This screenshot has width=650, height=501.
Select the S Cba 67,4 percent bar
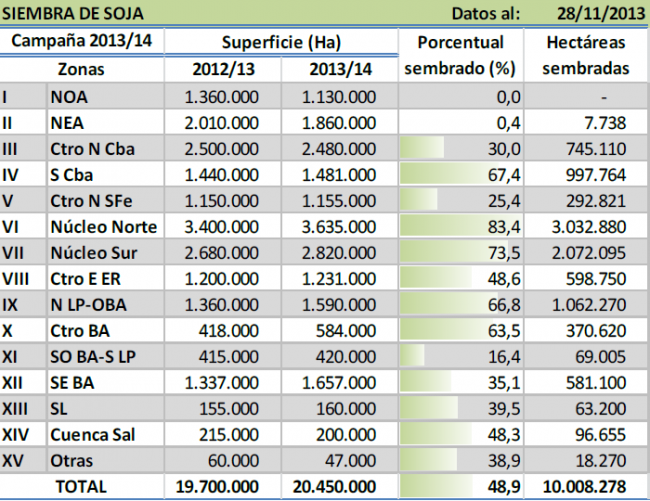[x=461, y=175]
